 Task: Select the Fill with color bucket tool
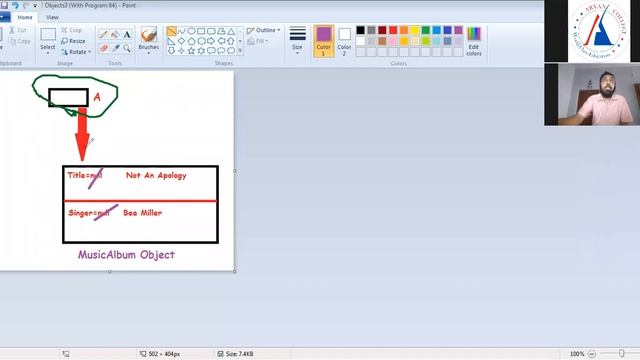(x=115, y=35)
